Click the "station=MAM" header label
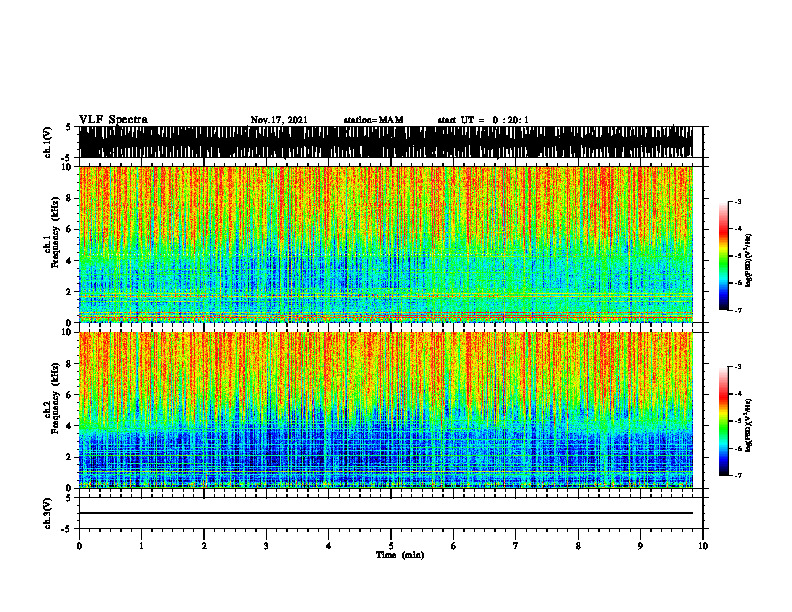 click(x=373, y=120)
